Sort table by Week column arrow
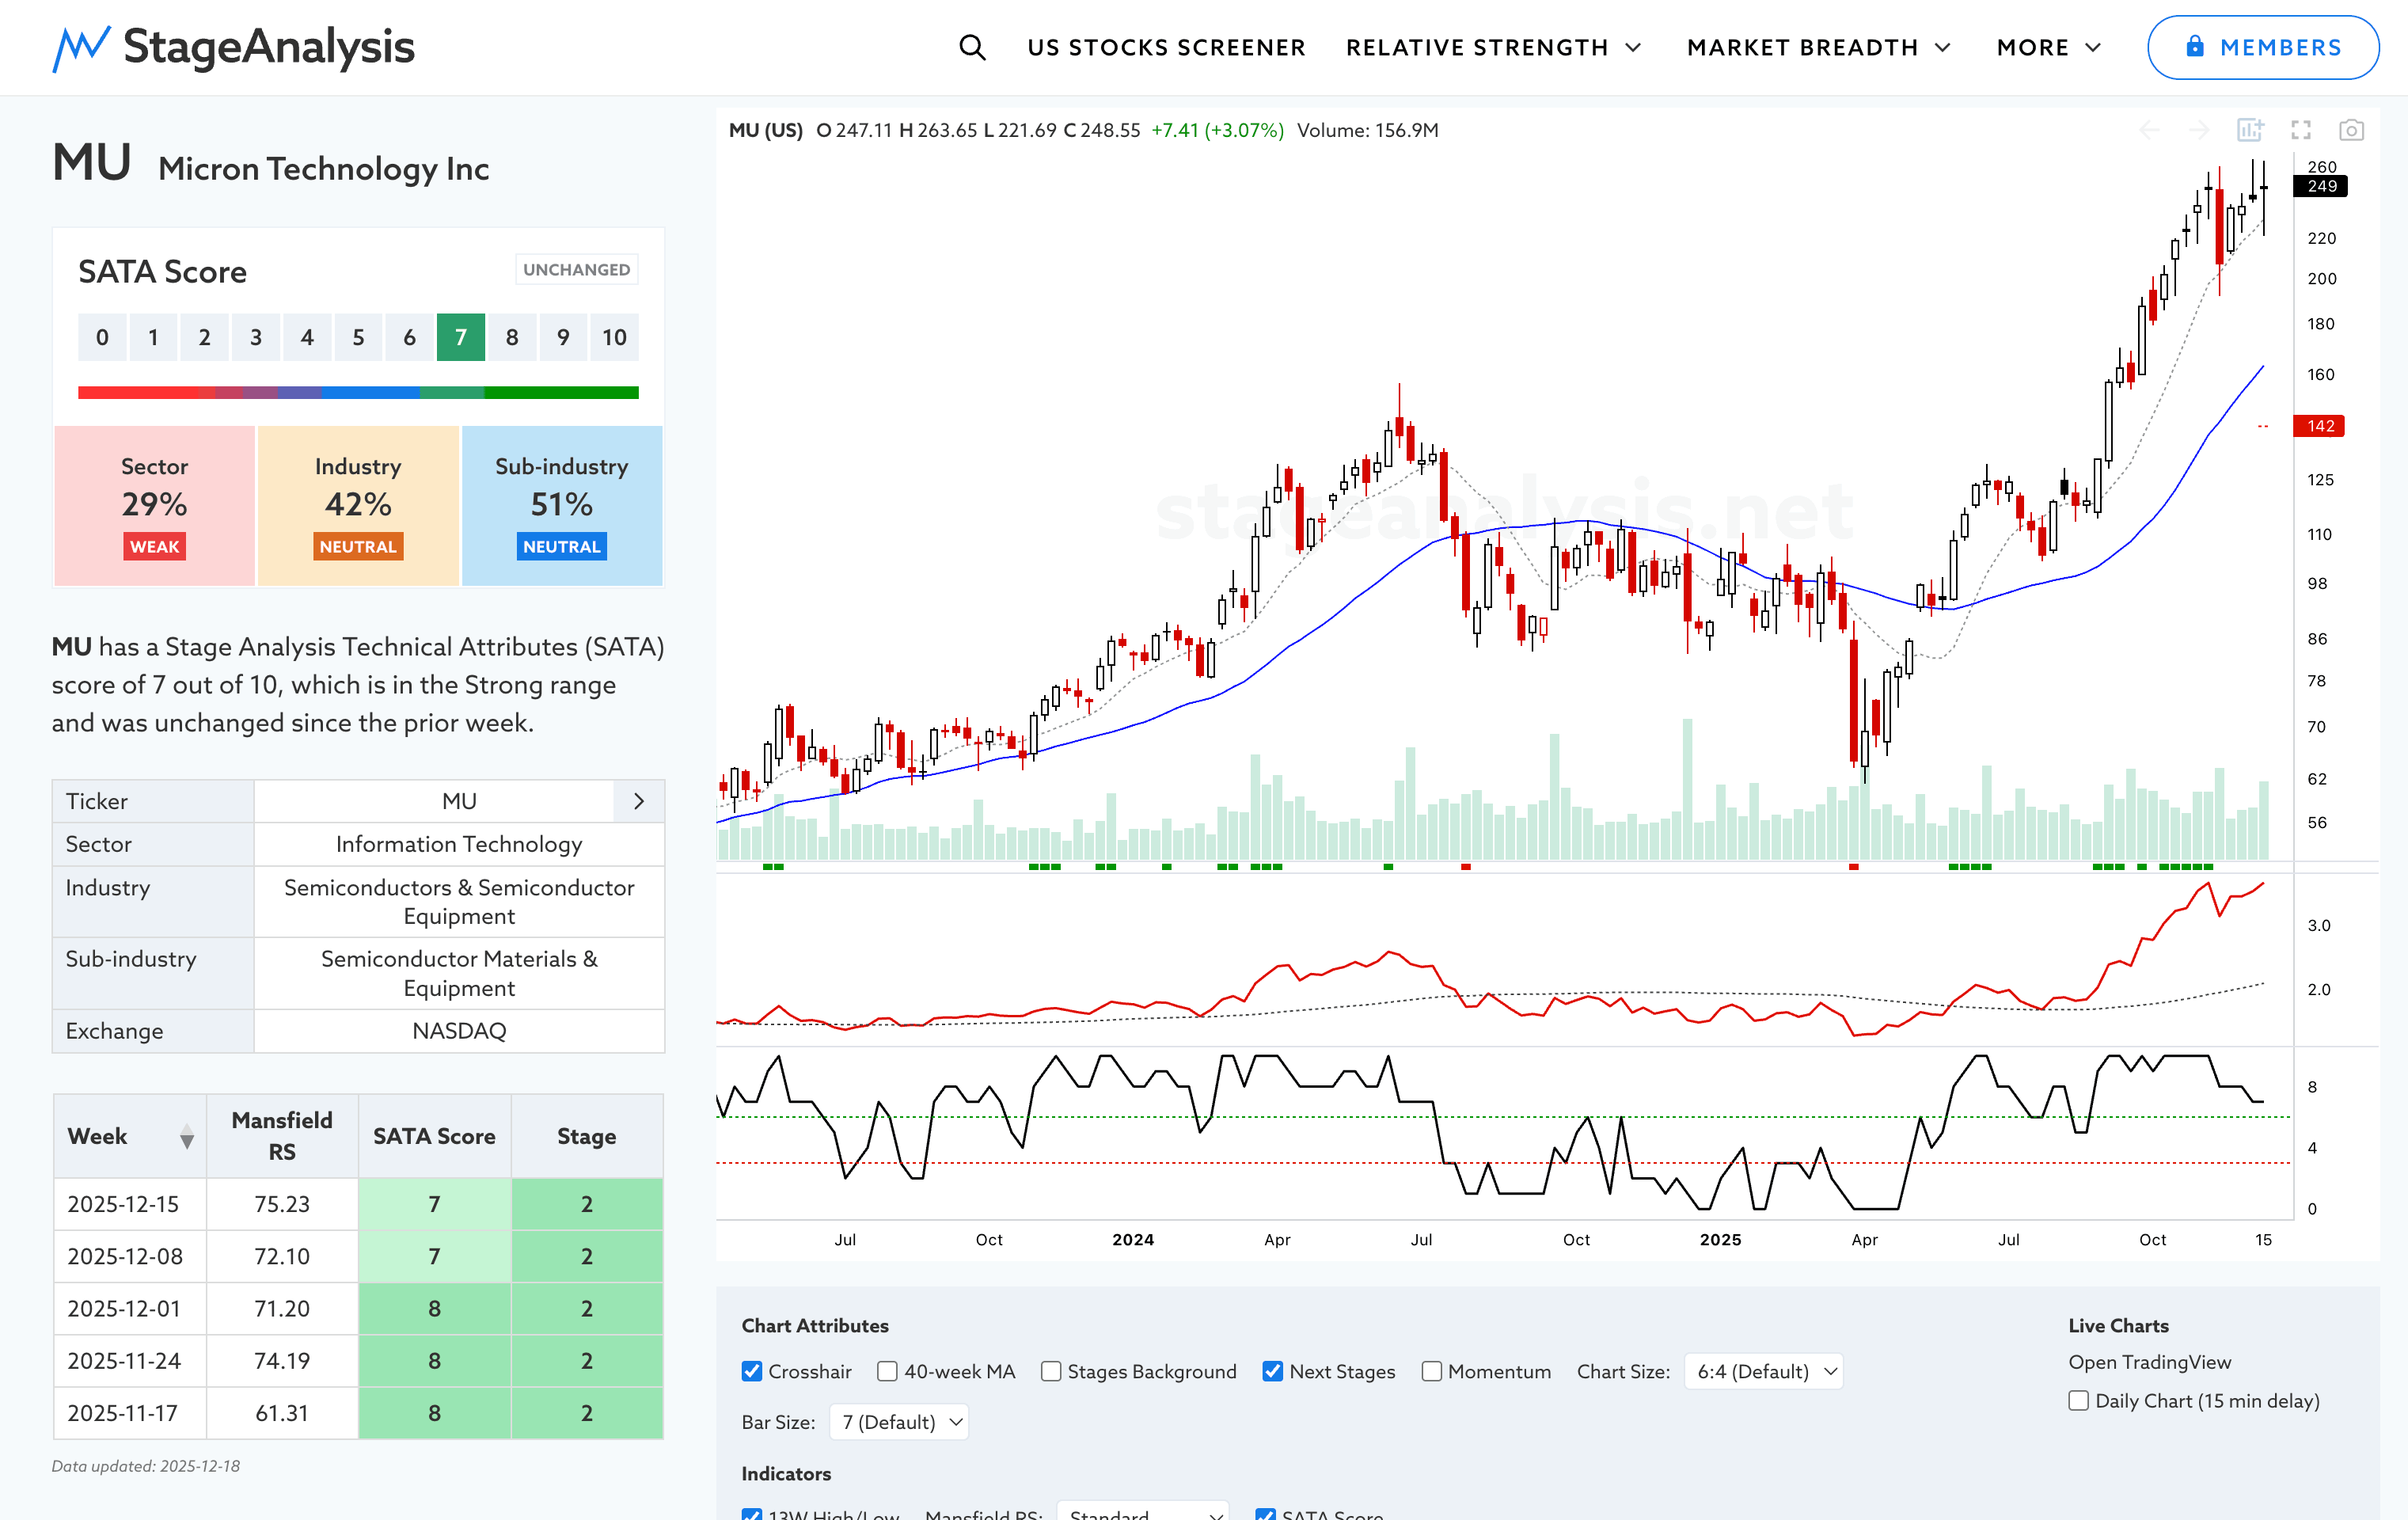 coord(187,1136)
